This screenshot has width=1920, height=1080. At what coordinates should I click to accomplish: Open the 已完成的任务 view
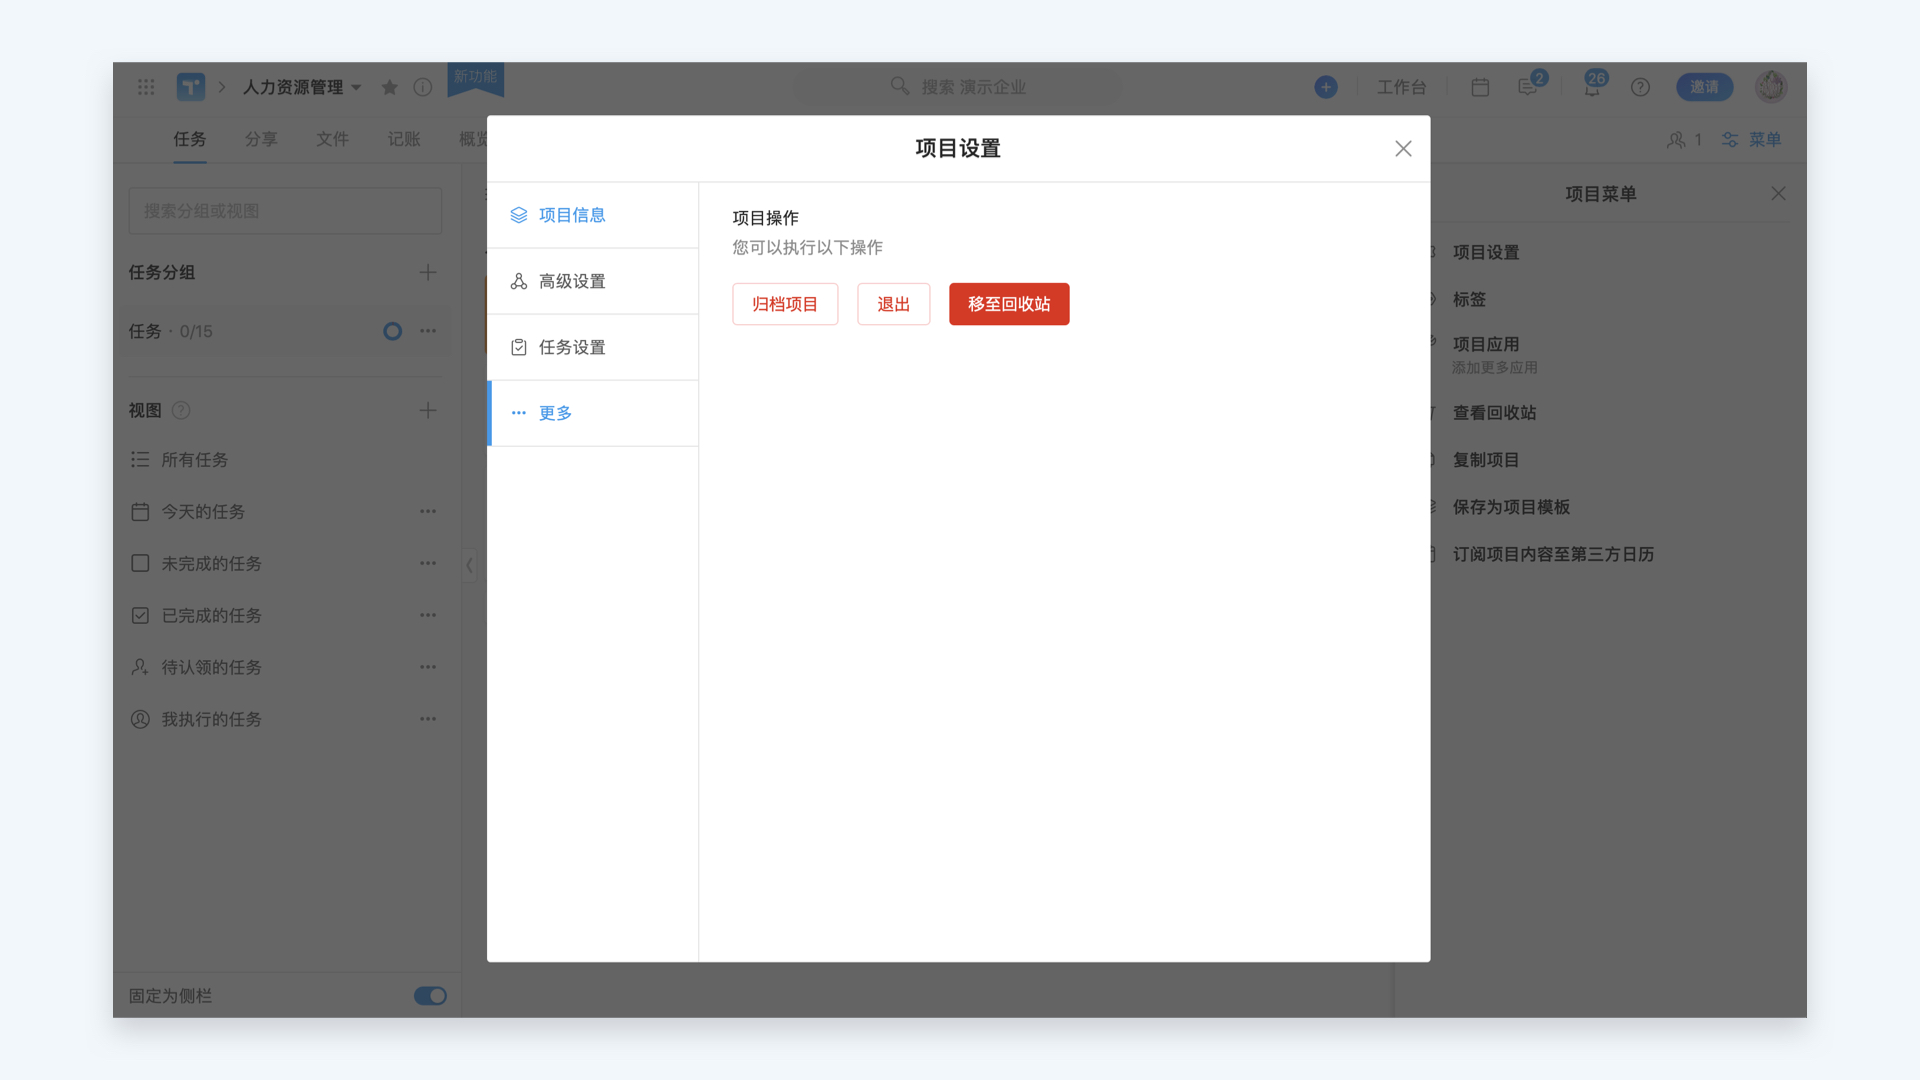point(211,616)
